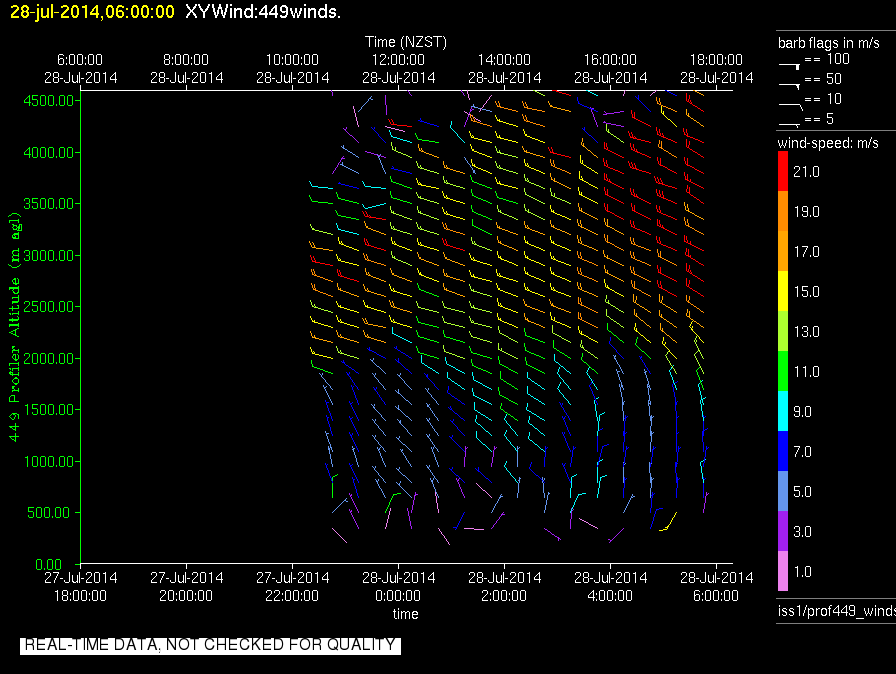Screen dimensions: 896x674
Task: Click the Time (NZST) axis label
Action: (x=405, y=42)
